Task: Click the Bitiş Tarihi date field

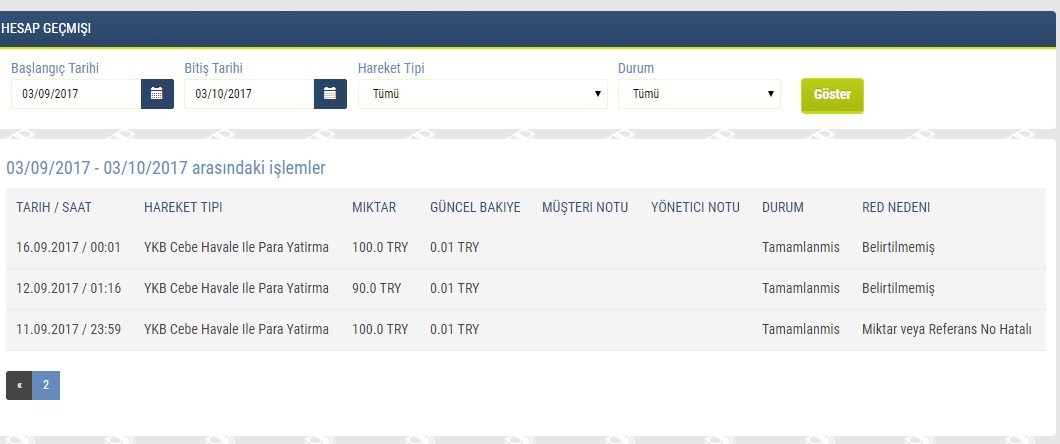Action: pyautogui.click(x=249, y=94)
